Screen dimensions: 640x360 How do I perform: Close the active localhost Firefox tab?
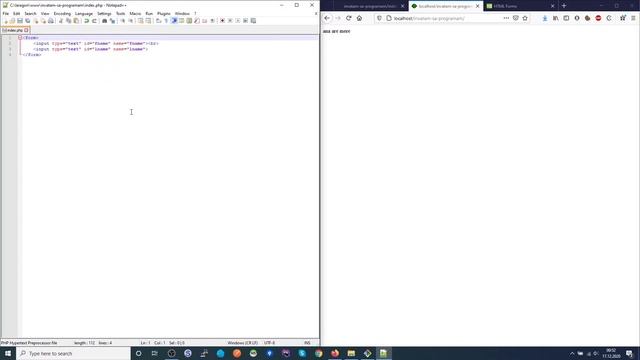pyautogui.click(x=478, y=6)
